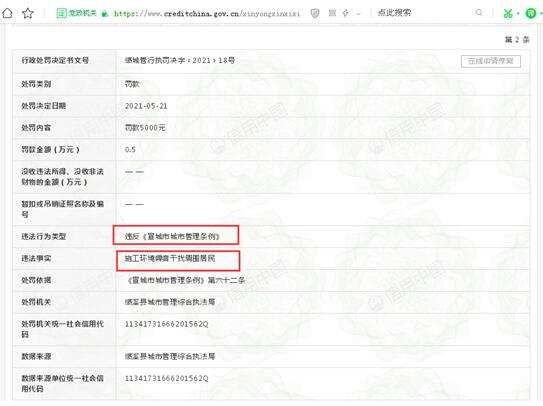This screenshot has width=543, height=406.
Task: Click the 11341731666201562Q code in 处罚机关 code row
Action: 167,324
